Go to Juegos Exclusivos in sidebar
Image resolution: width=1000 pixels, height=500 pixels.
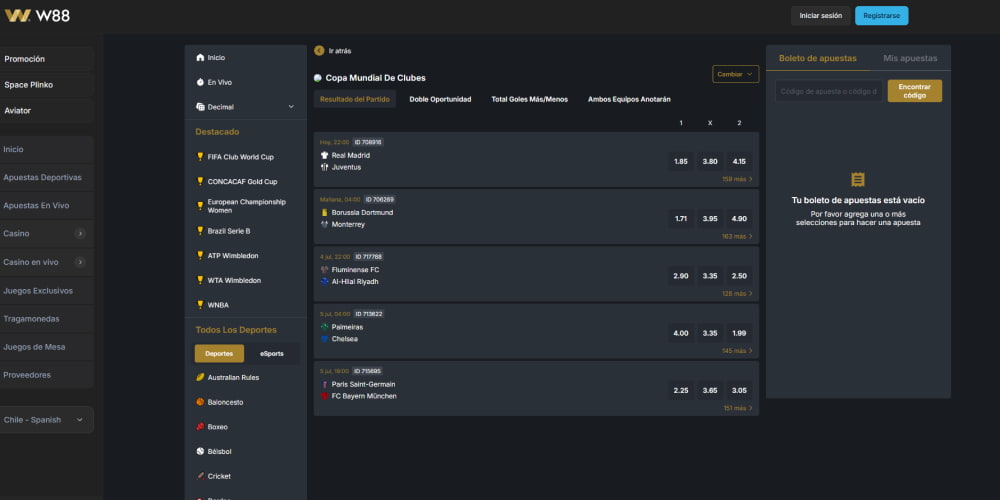point(46,290)
